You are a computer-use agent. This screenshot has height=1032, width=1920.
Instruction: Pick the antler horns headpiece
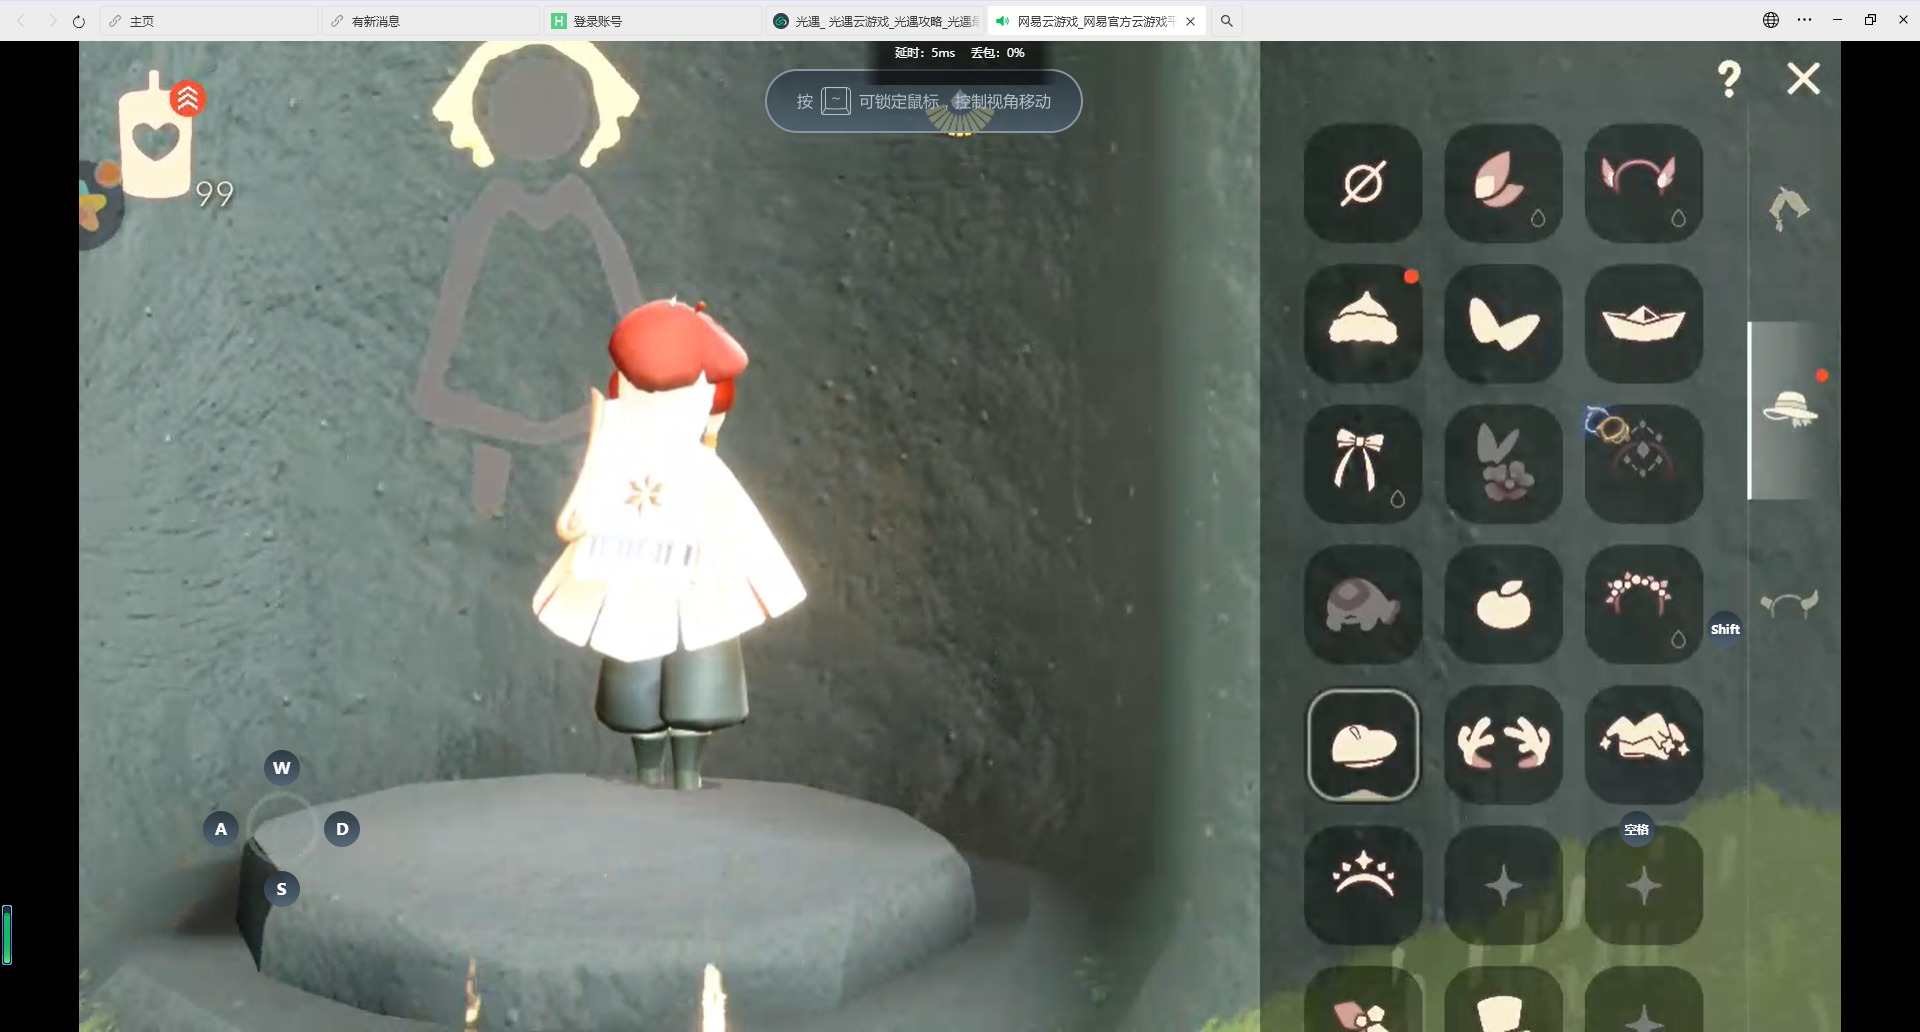(x=1503, y=744)
